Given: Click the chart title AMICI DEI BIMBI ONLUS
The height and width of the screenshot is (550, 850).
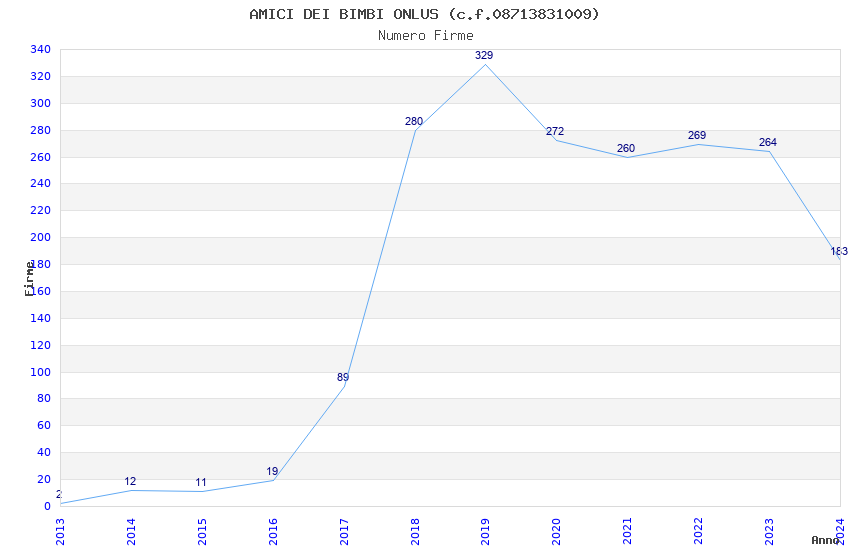Looking at the screenshot, I should click(344, 14).
